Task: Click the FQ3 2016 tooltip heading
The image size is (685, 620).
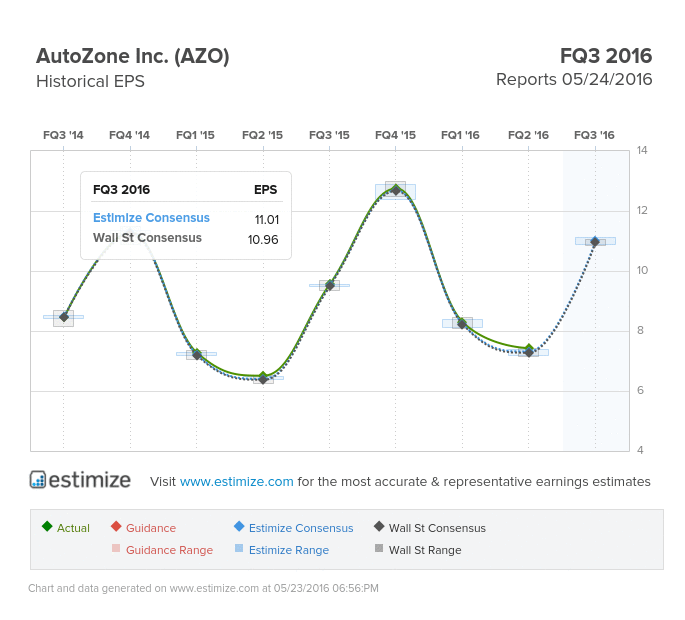Action: [x=121, y=190]
